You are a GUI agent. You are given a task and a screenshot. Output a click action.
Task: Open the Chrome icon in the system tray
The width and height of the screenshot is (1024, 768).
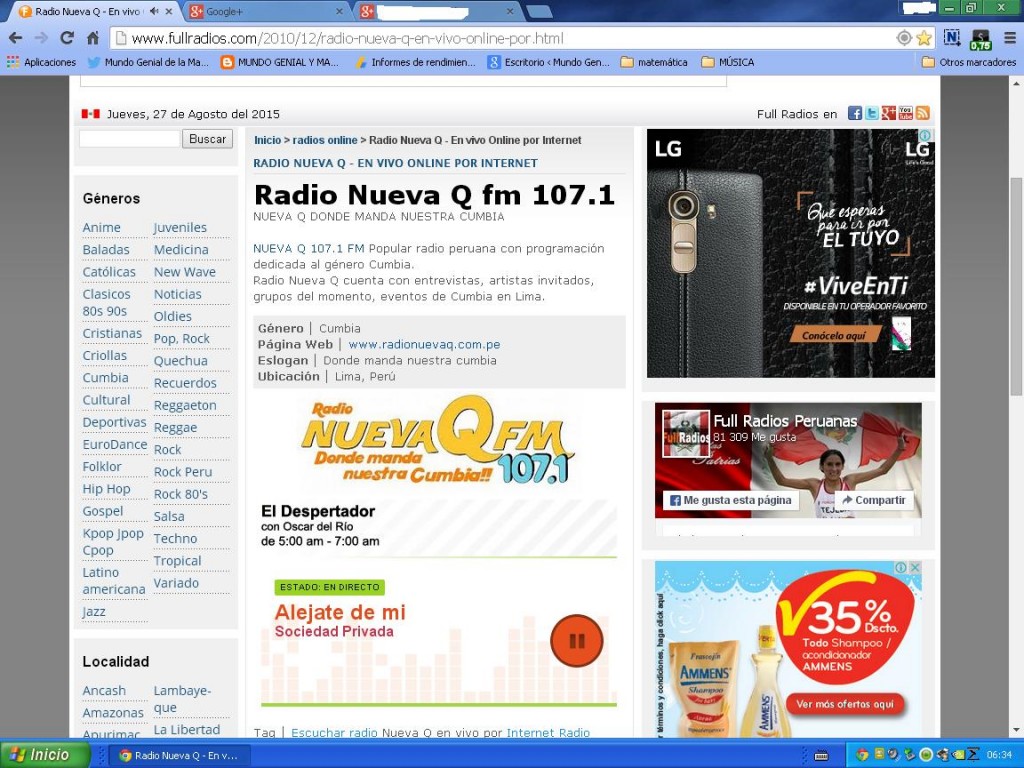point(861,754)
